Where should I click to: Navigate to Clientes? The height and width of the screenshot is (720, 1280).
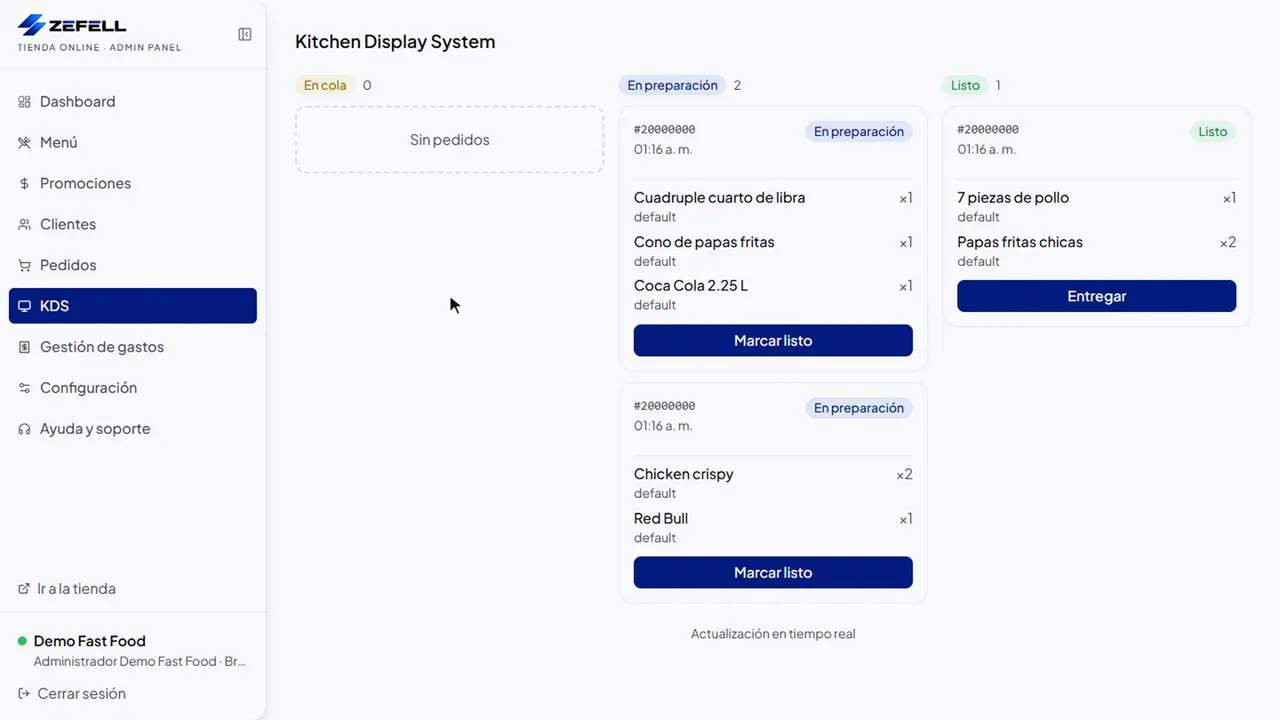pos(133,225)
